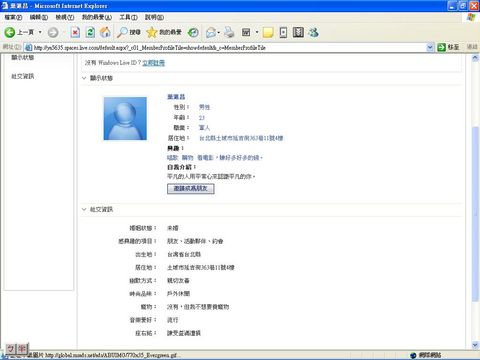
Task: Print the page with the printer icon
Action: pos(229,32)
